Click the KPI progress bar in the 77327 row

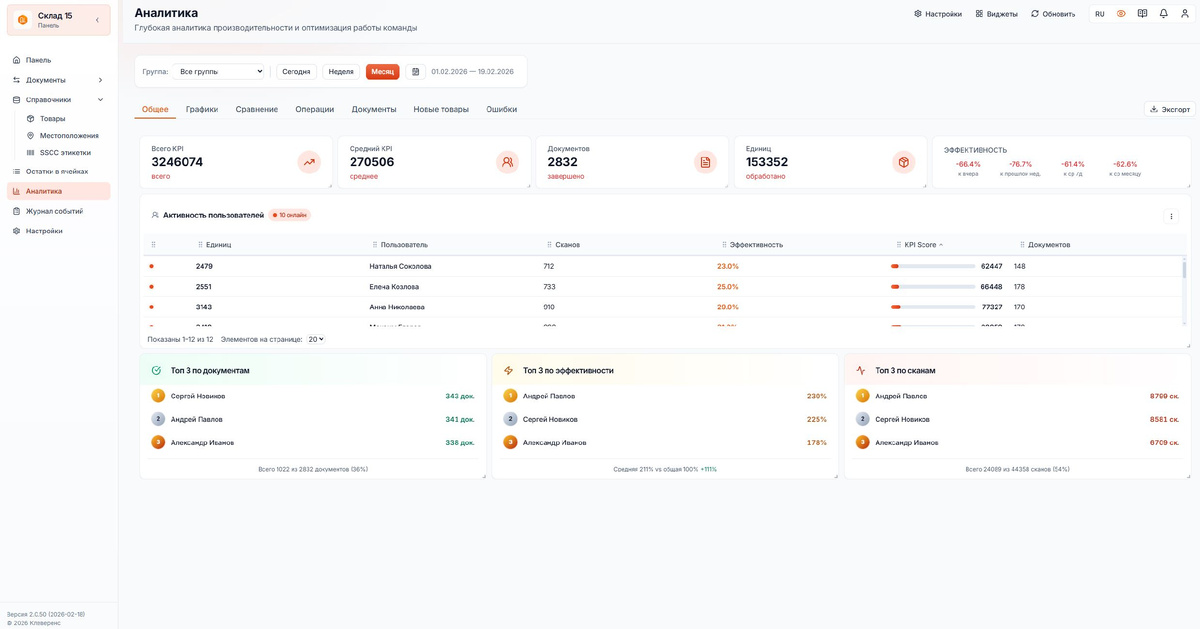click(x=933, y=307)
